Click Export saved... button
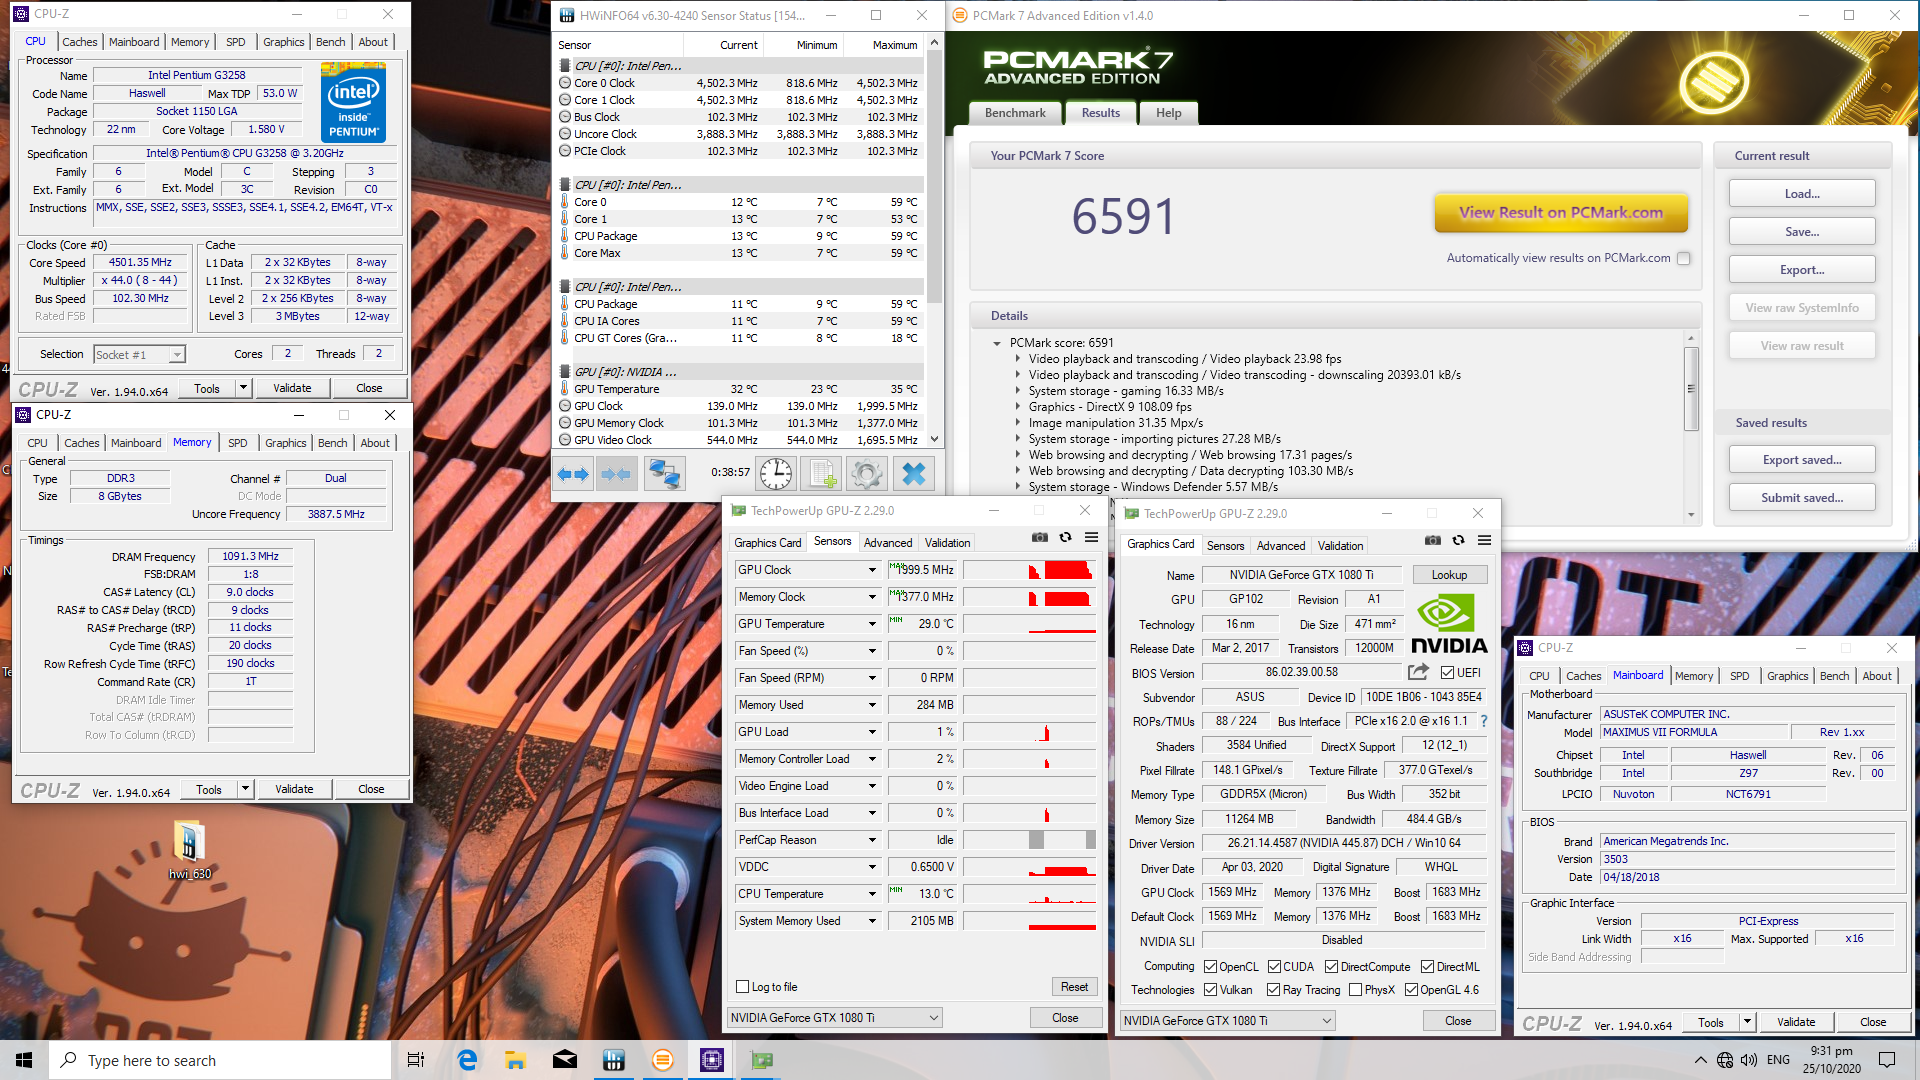Viewport: 1920px width, 1080px height. click(1802, 460)
